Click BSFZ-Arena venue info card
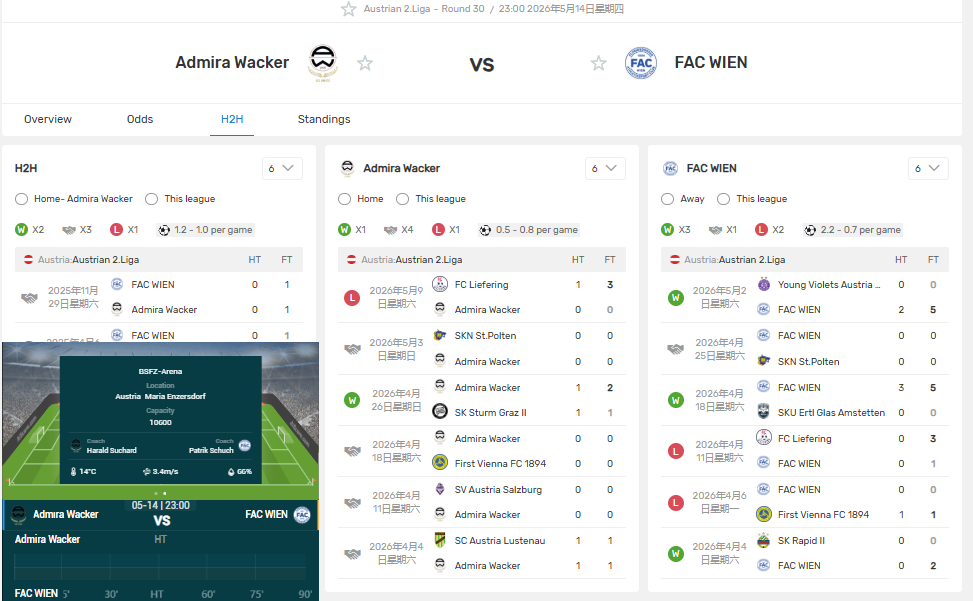Viewport: 973px width, 601px height. coord(160,421)
